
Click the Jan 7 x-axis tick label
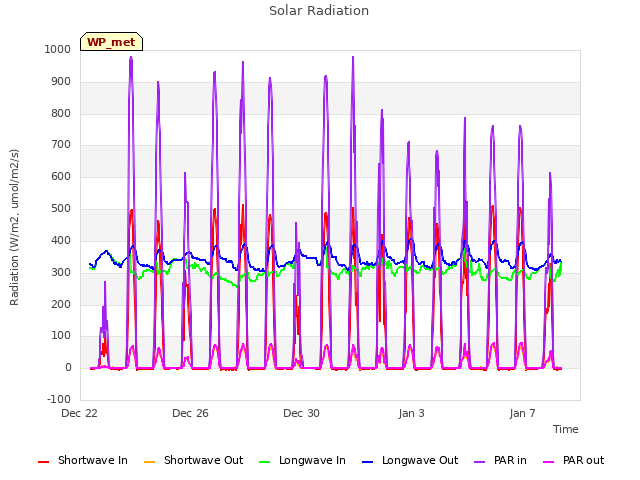coord(522,413)
